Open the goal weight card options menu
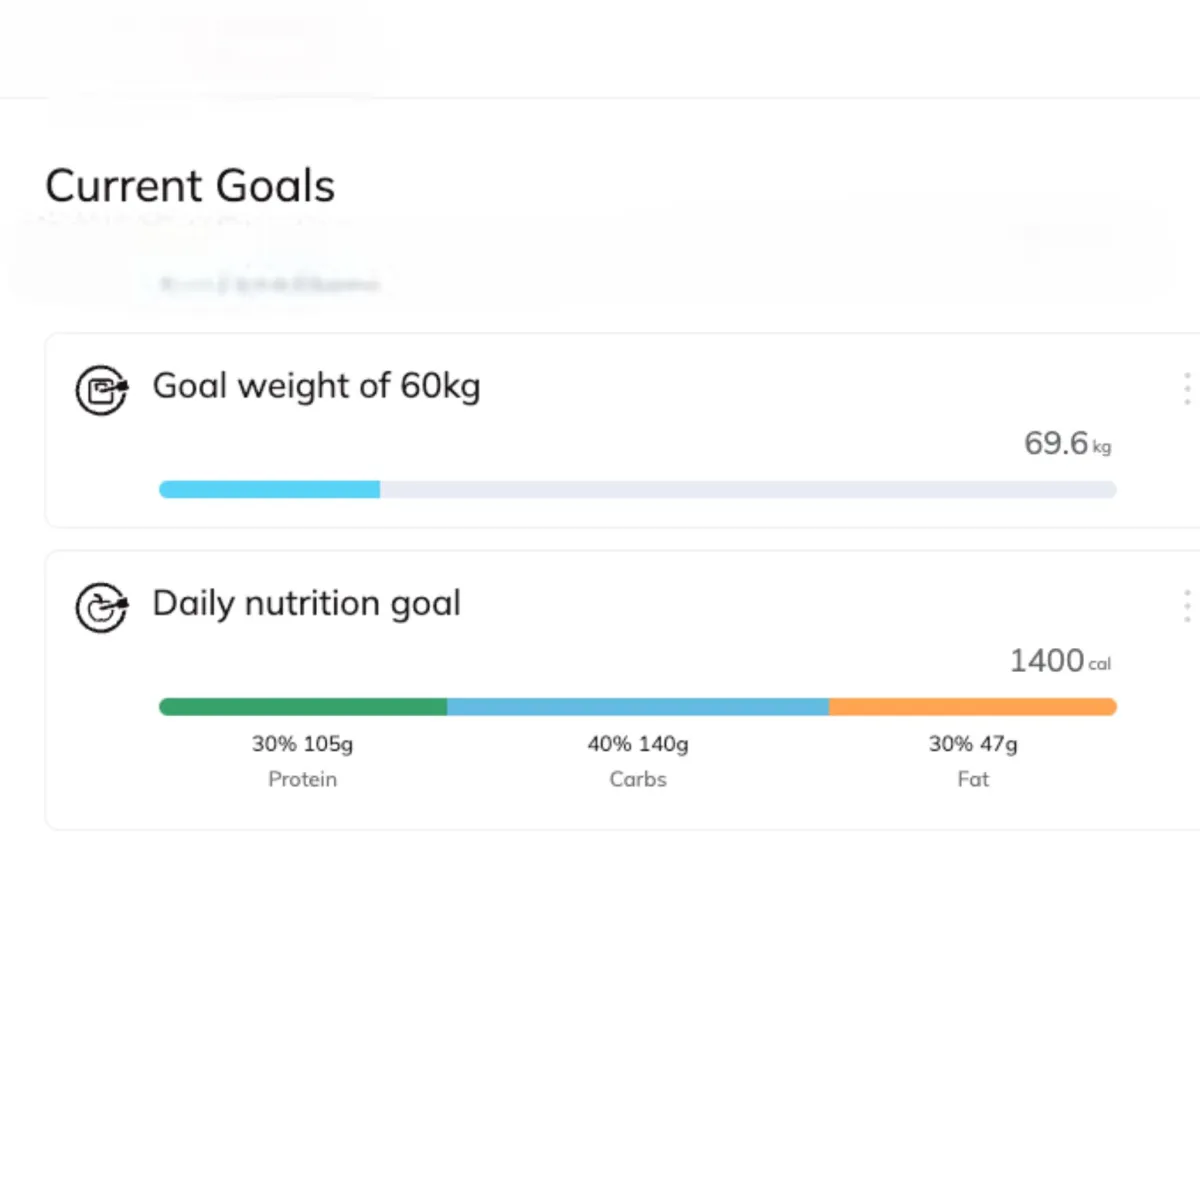This screenshot has height=1200, width=1200. tap(1187, 388)
